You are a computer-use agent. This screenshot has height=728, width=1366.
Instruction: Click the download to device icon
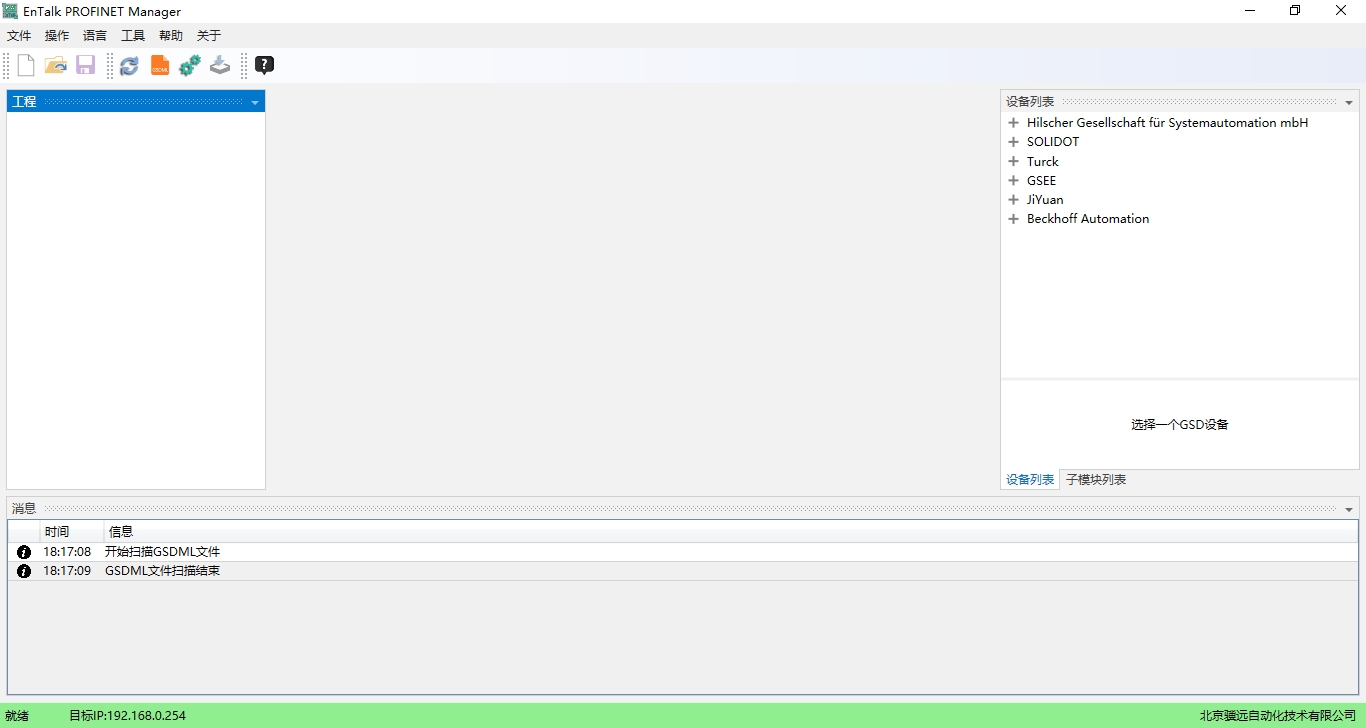pos(220,66)
